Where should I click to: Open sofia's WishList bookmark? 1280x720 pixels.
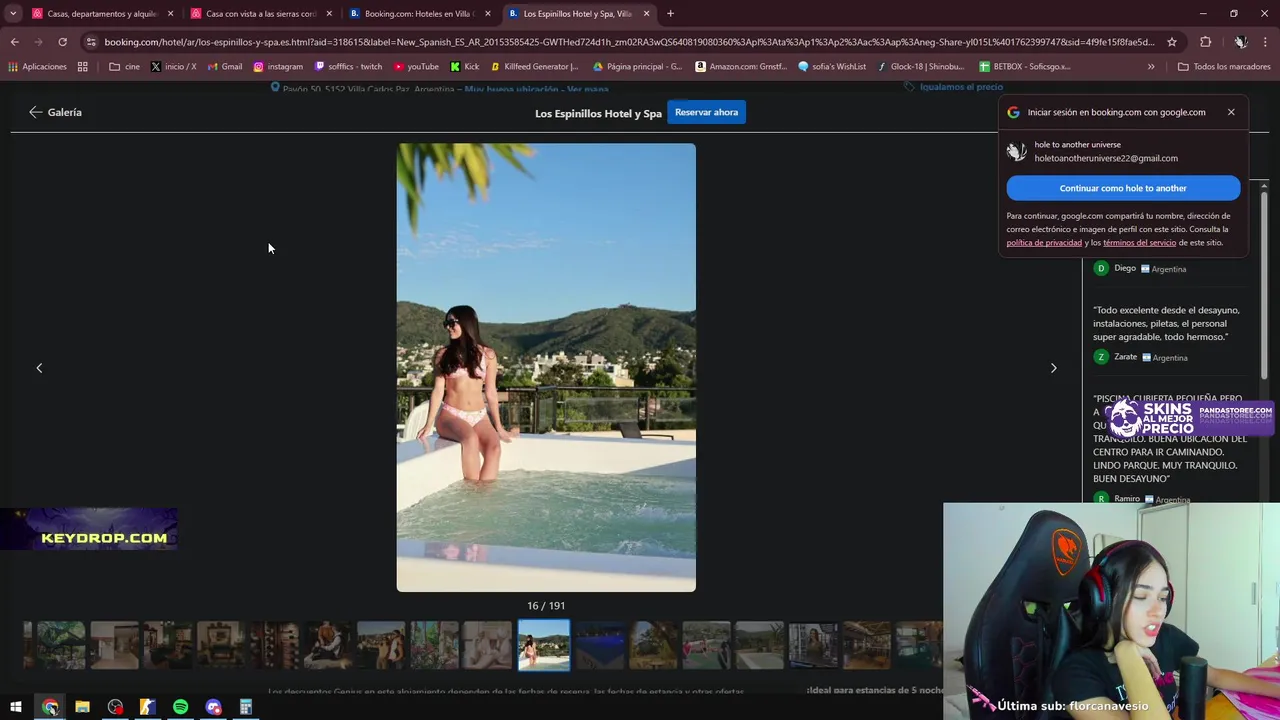point(831,67)
